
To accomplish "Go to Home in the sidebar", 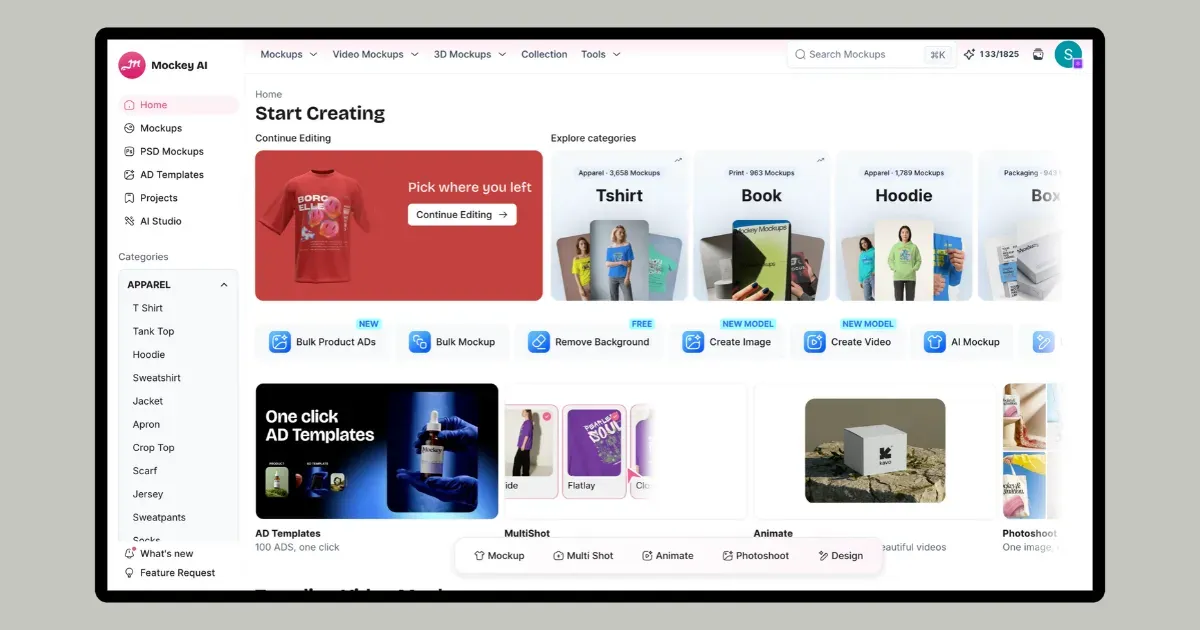I will tap(179, 105).
